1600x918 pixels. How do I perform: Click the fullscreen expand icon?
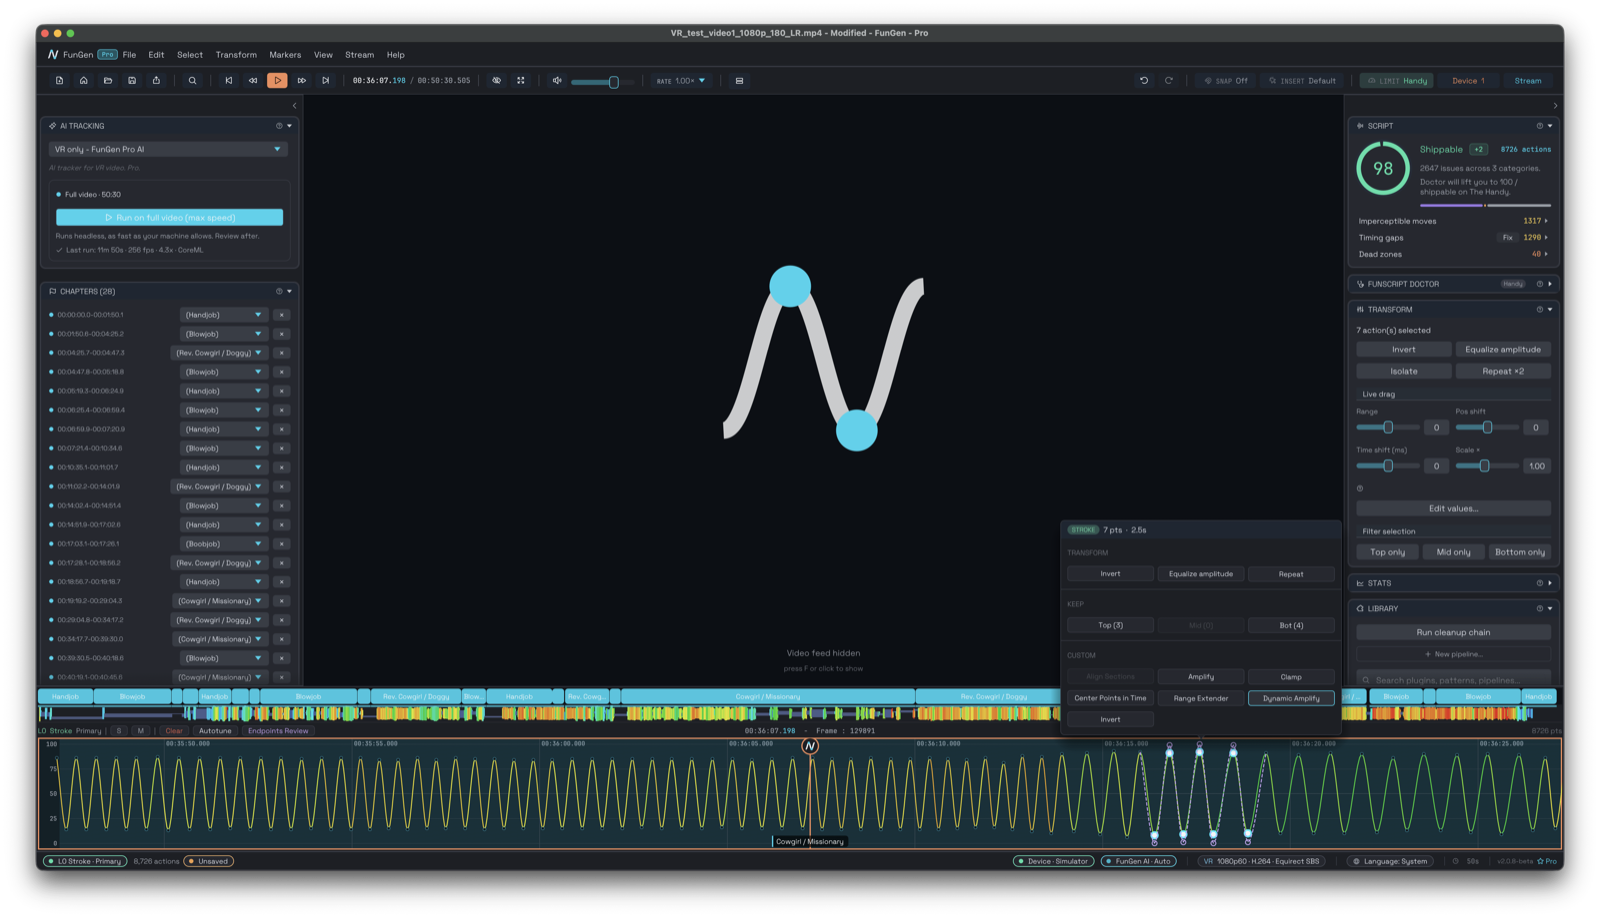point(521,81)
